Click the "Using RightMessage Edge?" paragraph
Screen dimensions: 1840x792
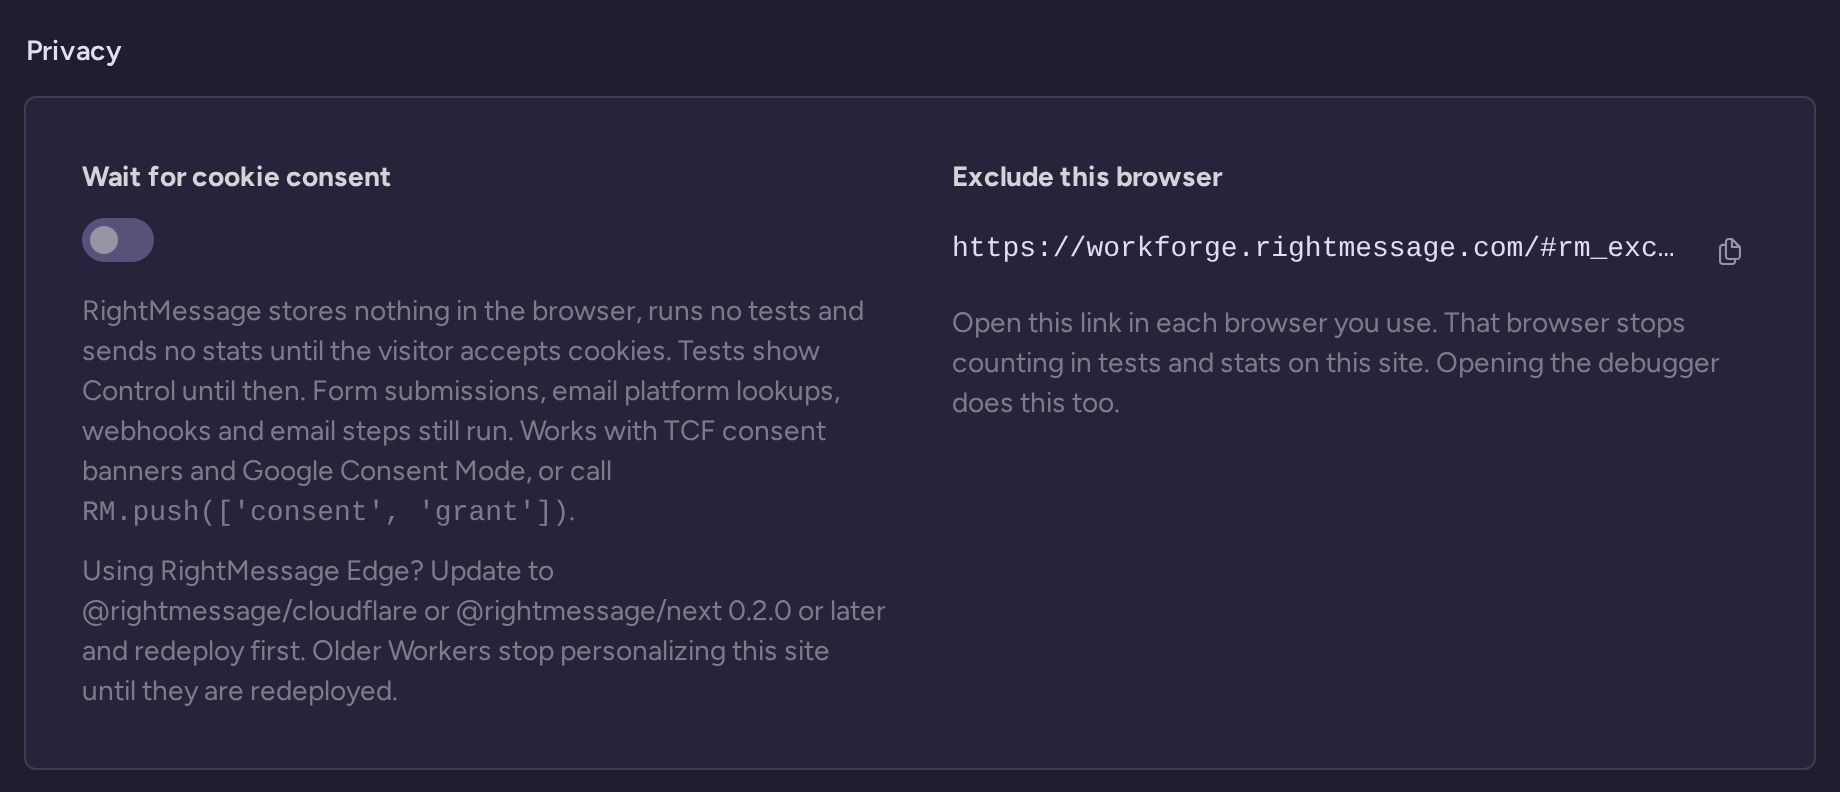[484, 631]
